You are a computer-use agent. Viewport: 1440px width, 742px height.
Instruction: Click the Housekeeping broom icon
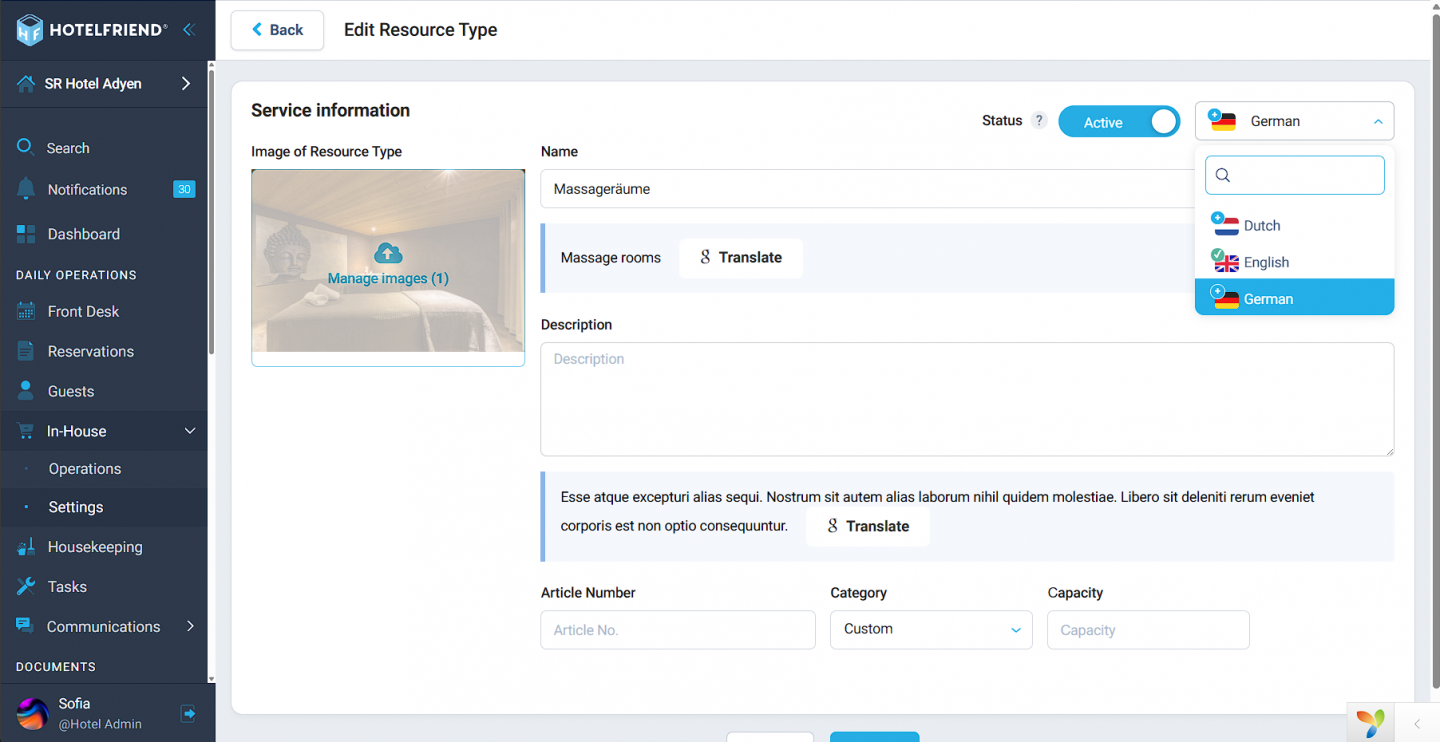coord(26,547)
